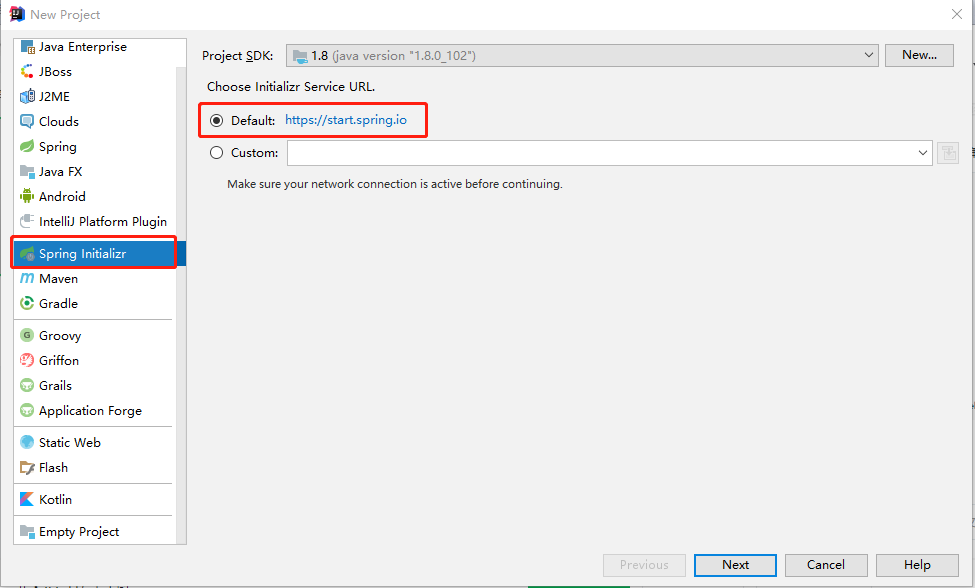Click the Clouds speech-bubble icon

(x=27, y=122)
